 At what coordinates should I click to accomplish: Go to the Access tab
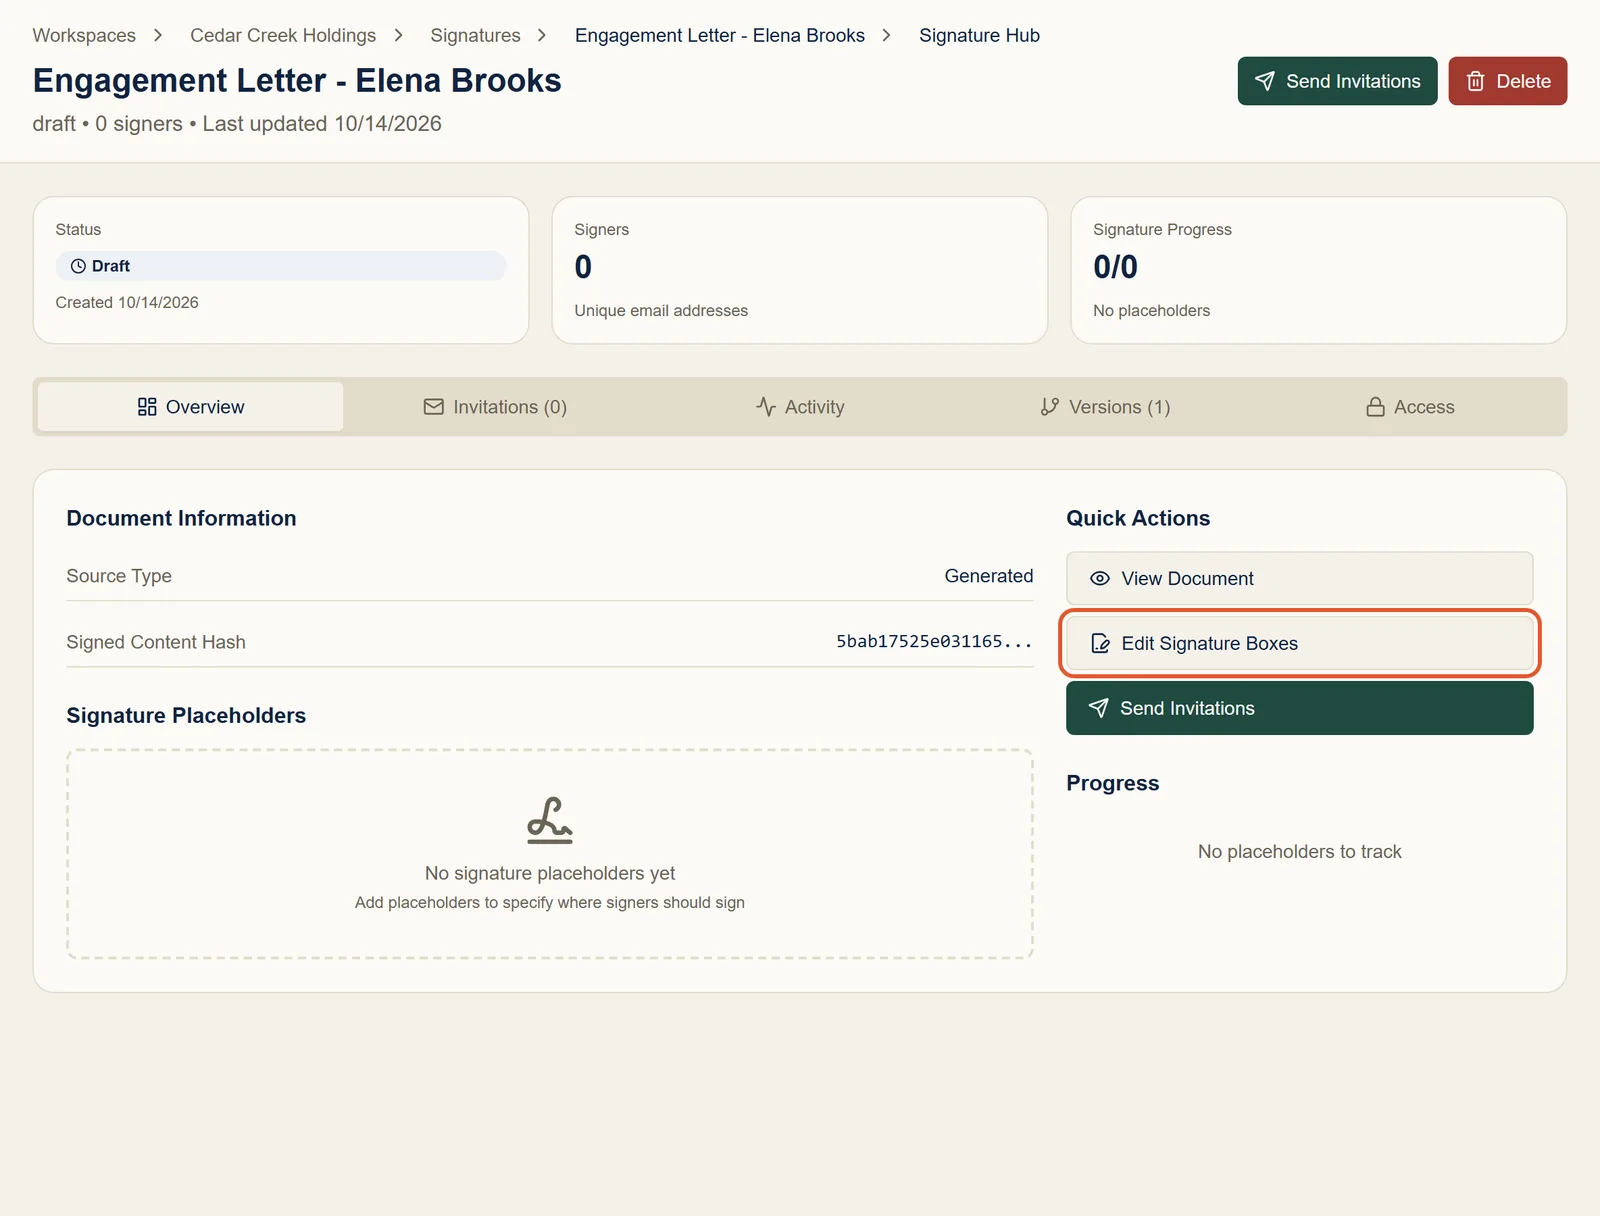[1410, 407]
